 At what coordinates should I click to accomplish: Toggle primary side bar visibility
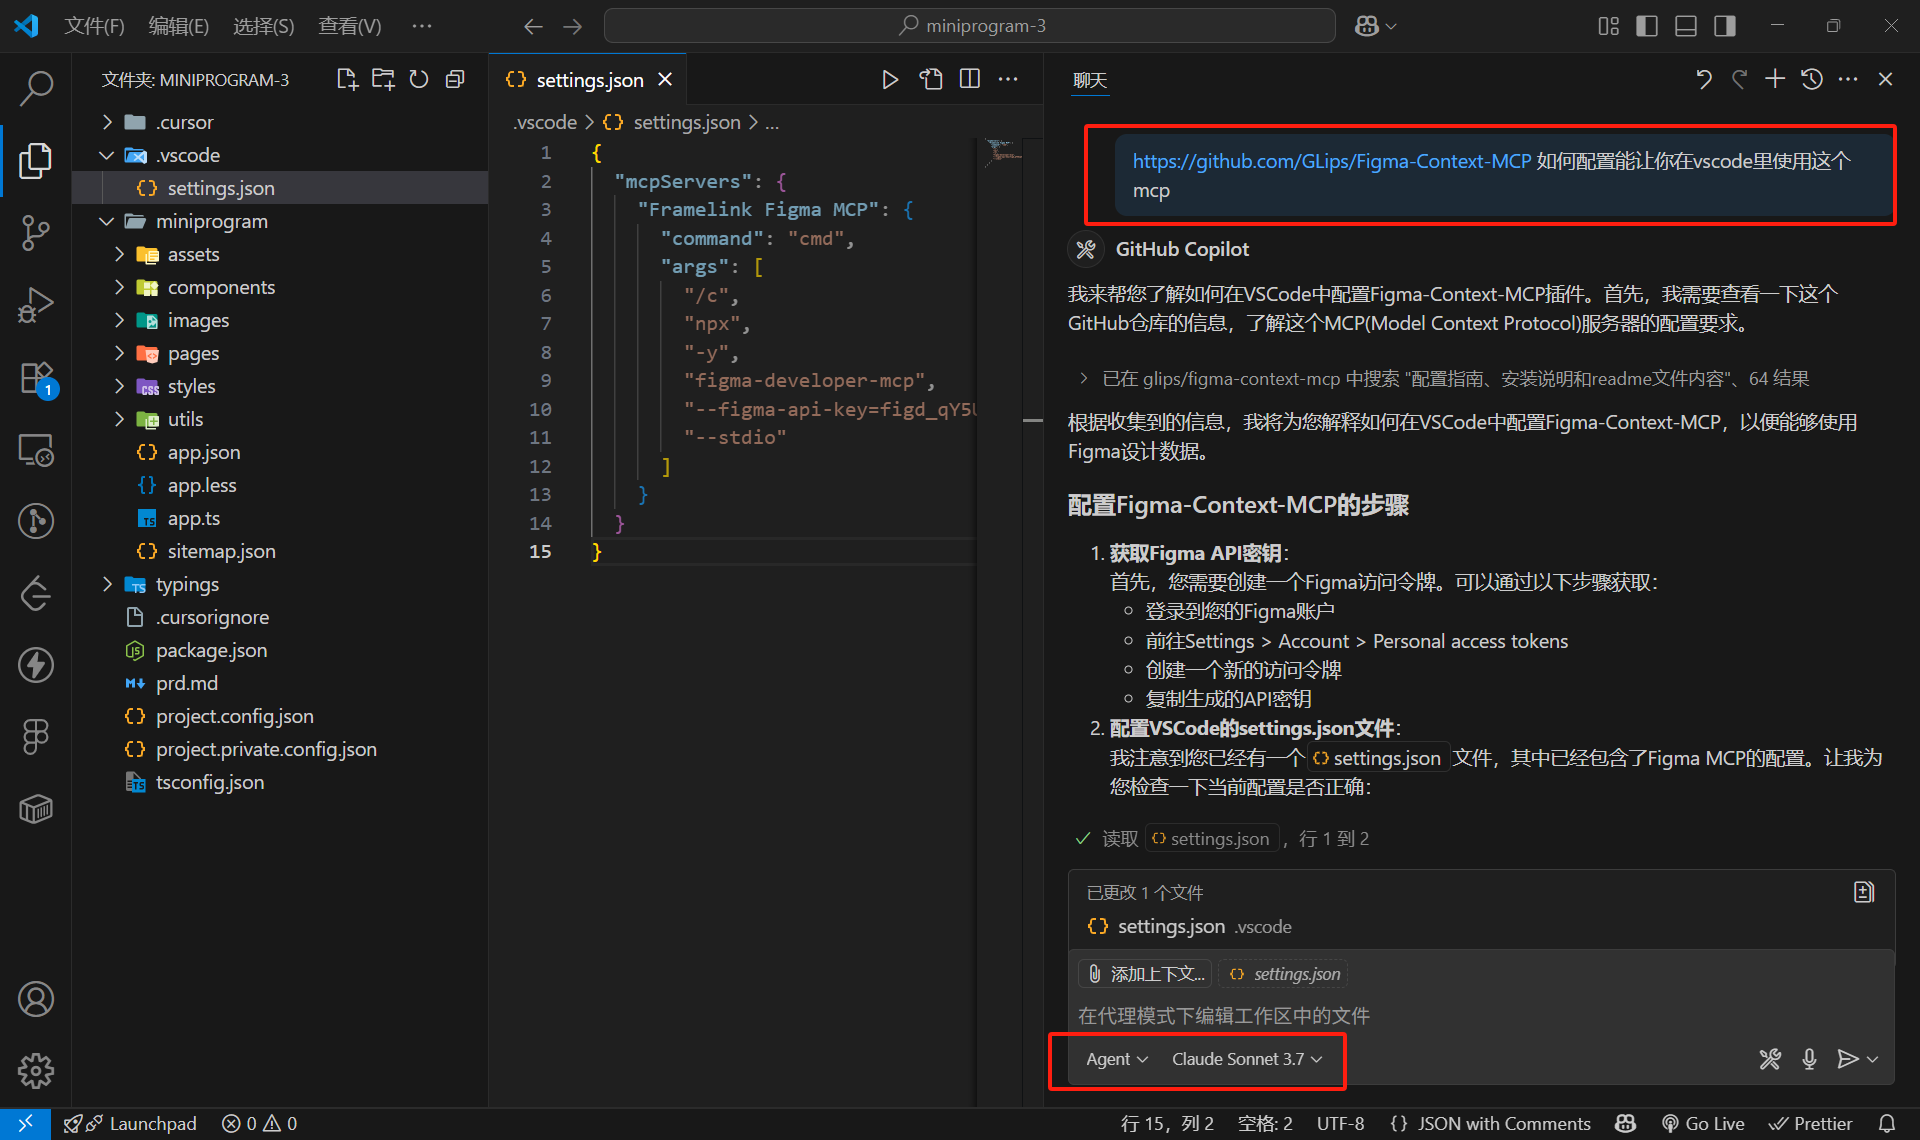1647,26
